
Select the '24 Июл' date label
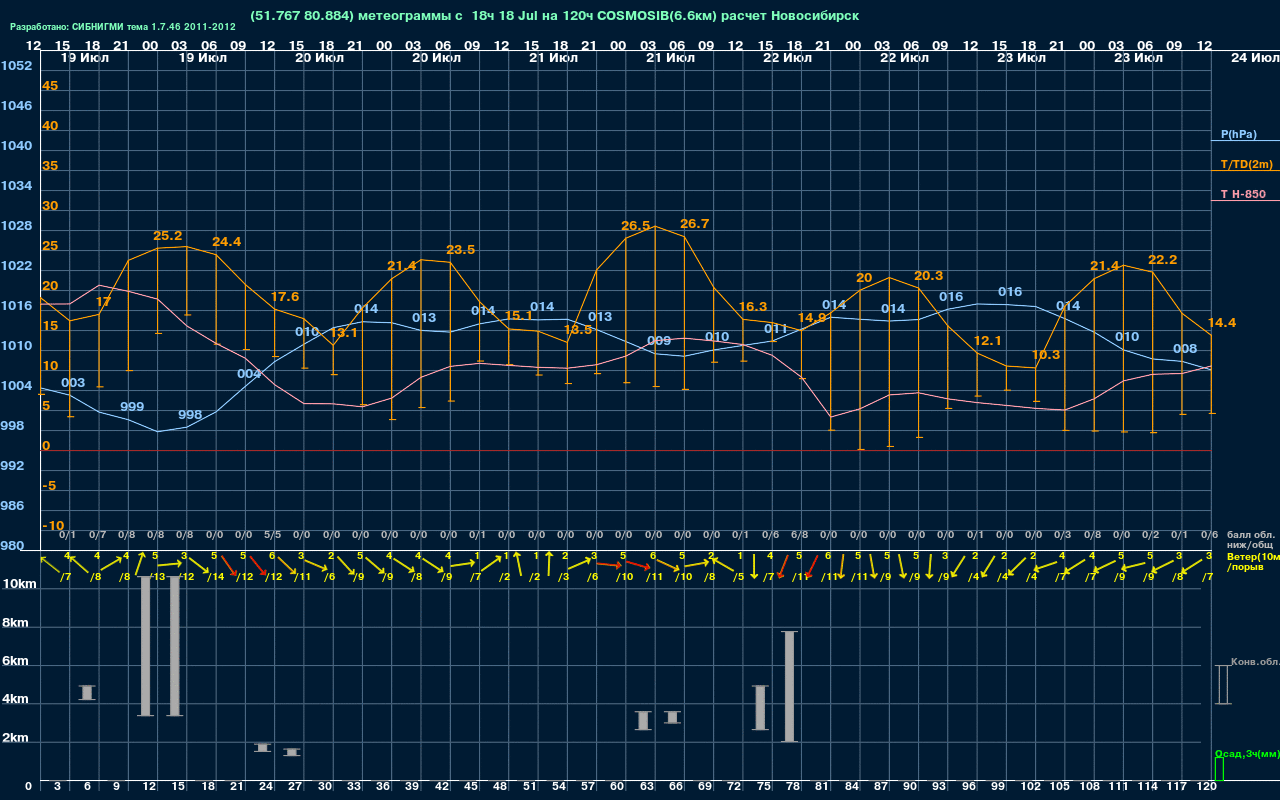coord(1254,58)
